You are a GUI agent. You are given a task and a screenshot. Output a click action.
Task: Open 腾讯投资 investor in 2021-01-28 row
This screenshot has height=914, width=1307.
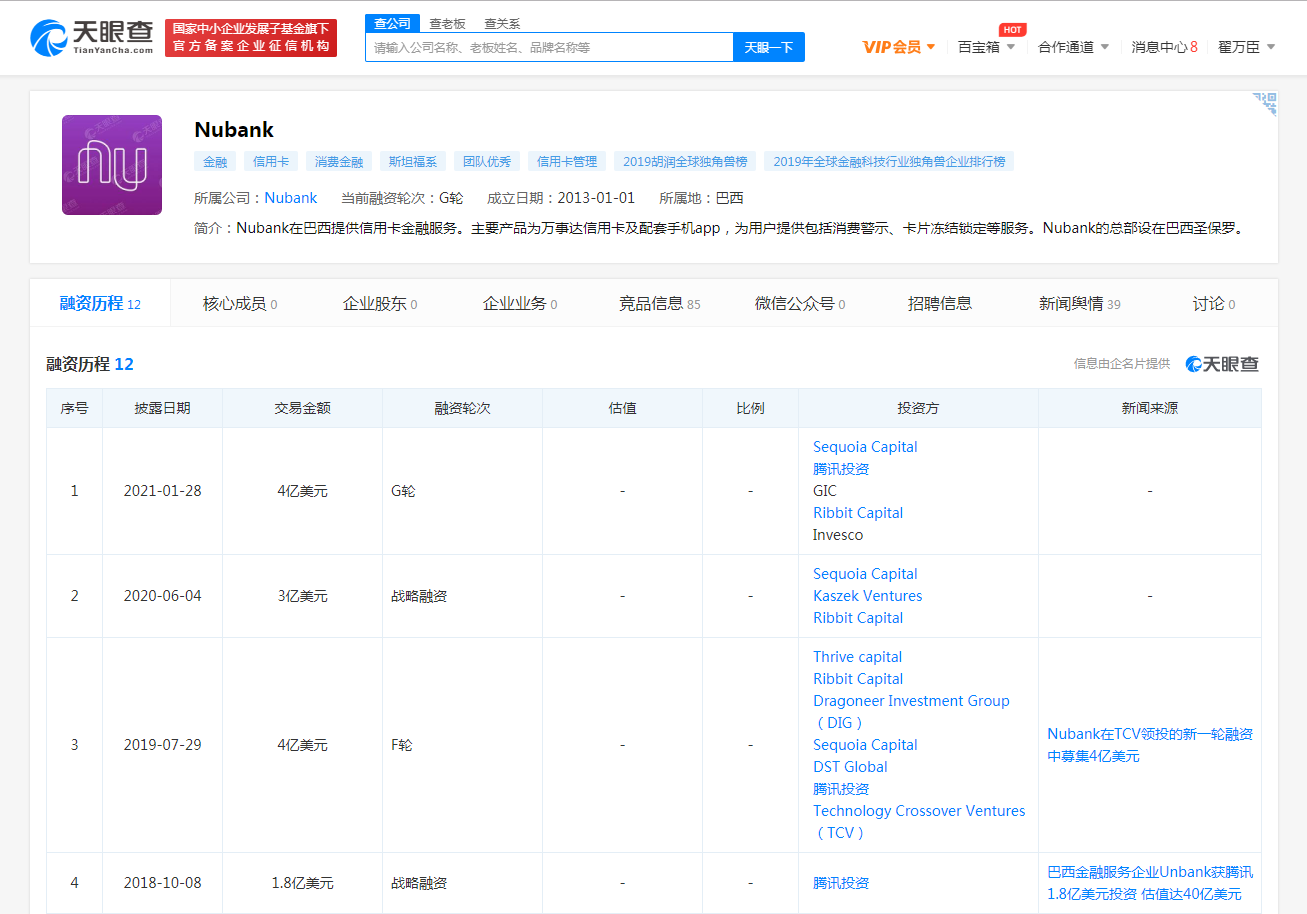click(x=841, y=469)
